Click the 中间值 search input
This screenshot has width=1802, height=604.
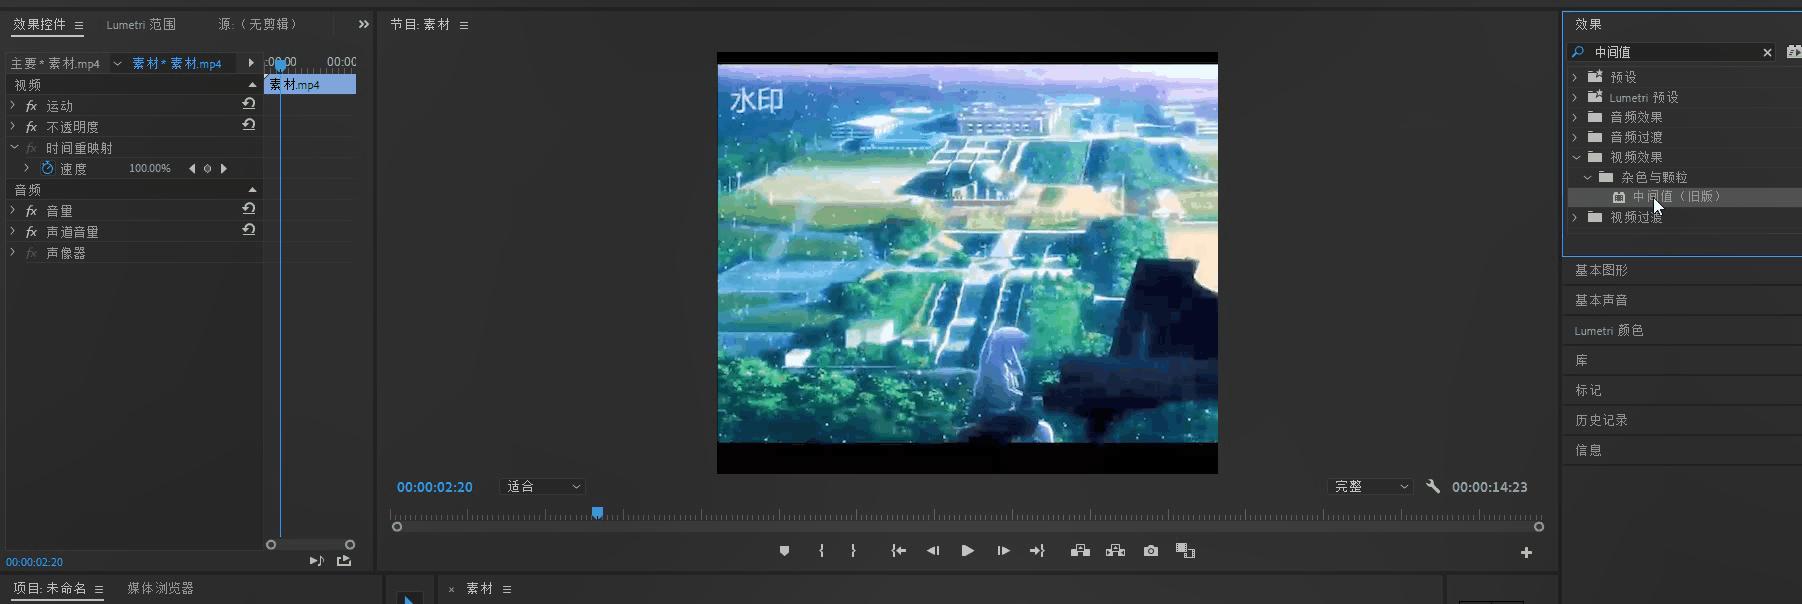pos(1672,52)
